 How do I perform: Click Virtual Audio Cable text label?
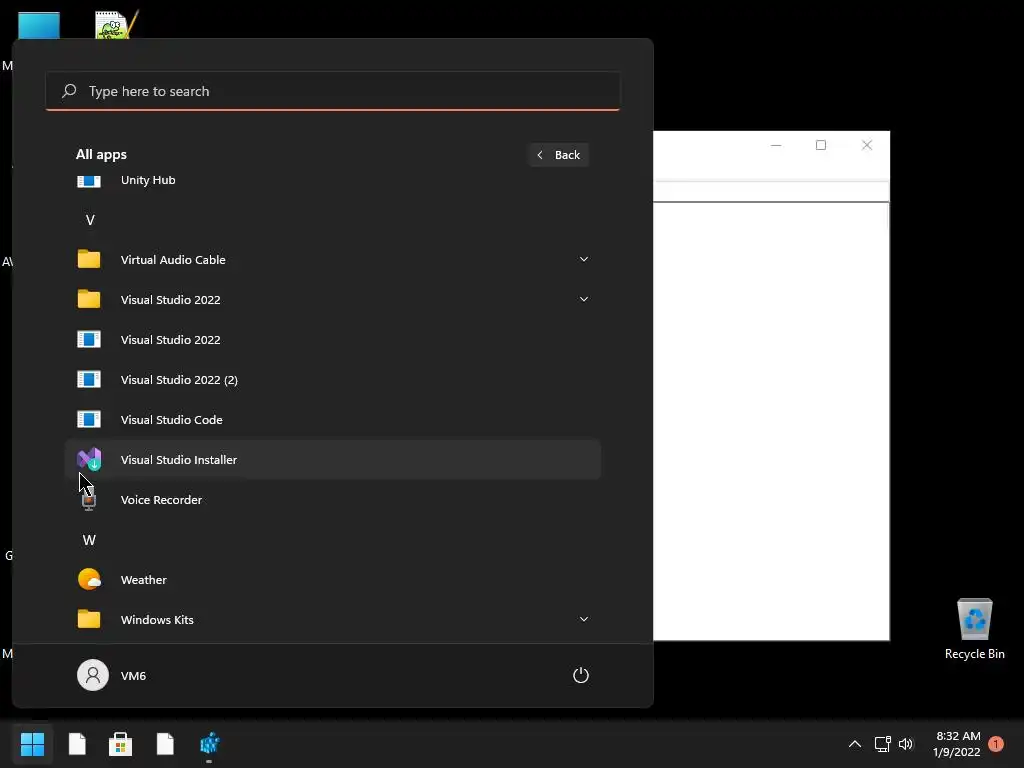(173, 260)
